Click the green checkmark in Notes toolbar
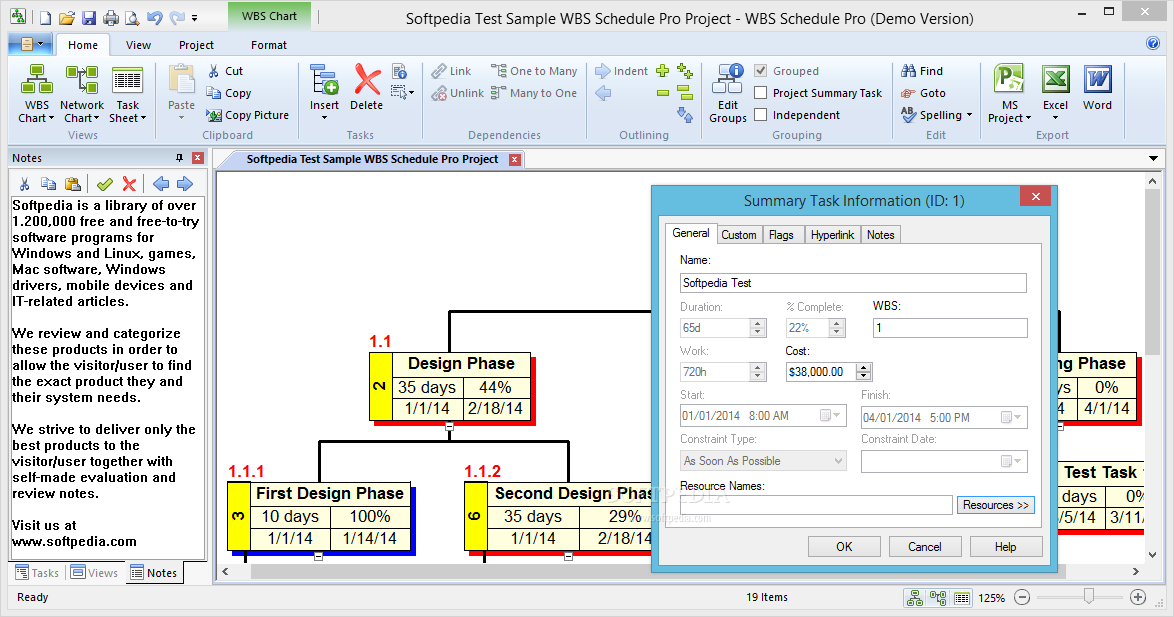The image size is (1174, 617). pos(105,183)
